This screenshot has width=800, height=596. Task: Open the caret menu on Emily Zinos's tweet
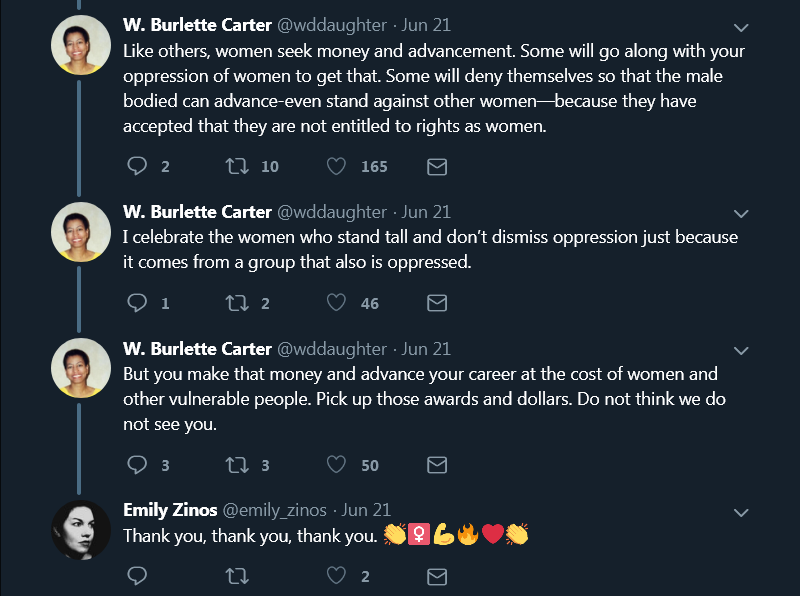click(x=741, y=512)
